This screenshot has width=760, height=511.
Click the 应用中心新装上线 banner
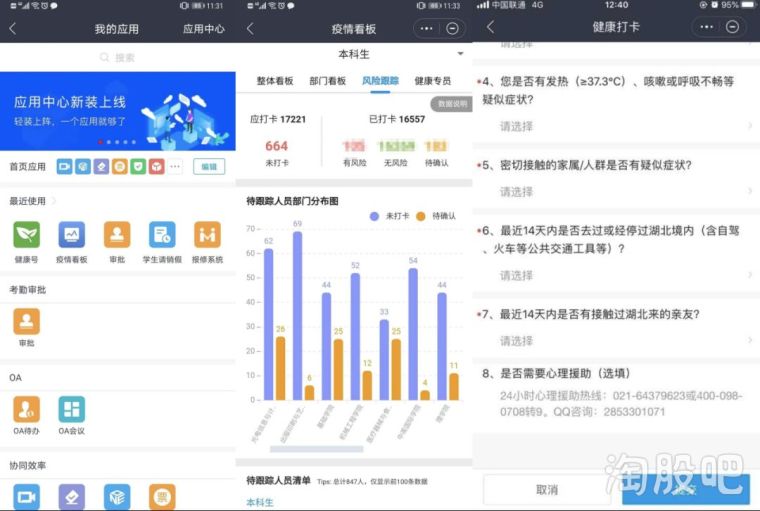118,111
